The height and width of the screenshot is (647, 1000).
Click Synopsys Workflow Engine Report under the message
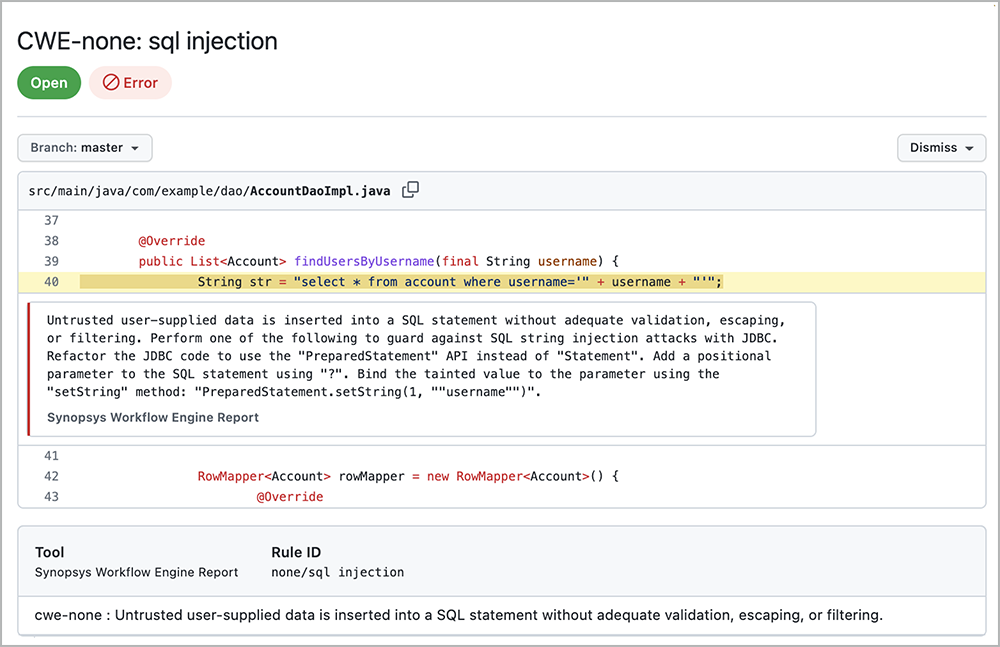(x=153, y=417)
